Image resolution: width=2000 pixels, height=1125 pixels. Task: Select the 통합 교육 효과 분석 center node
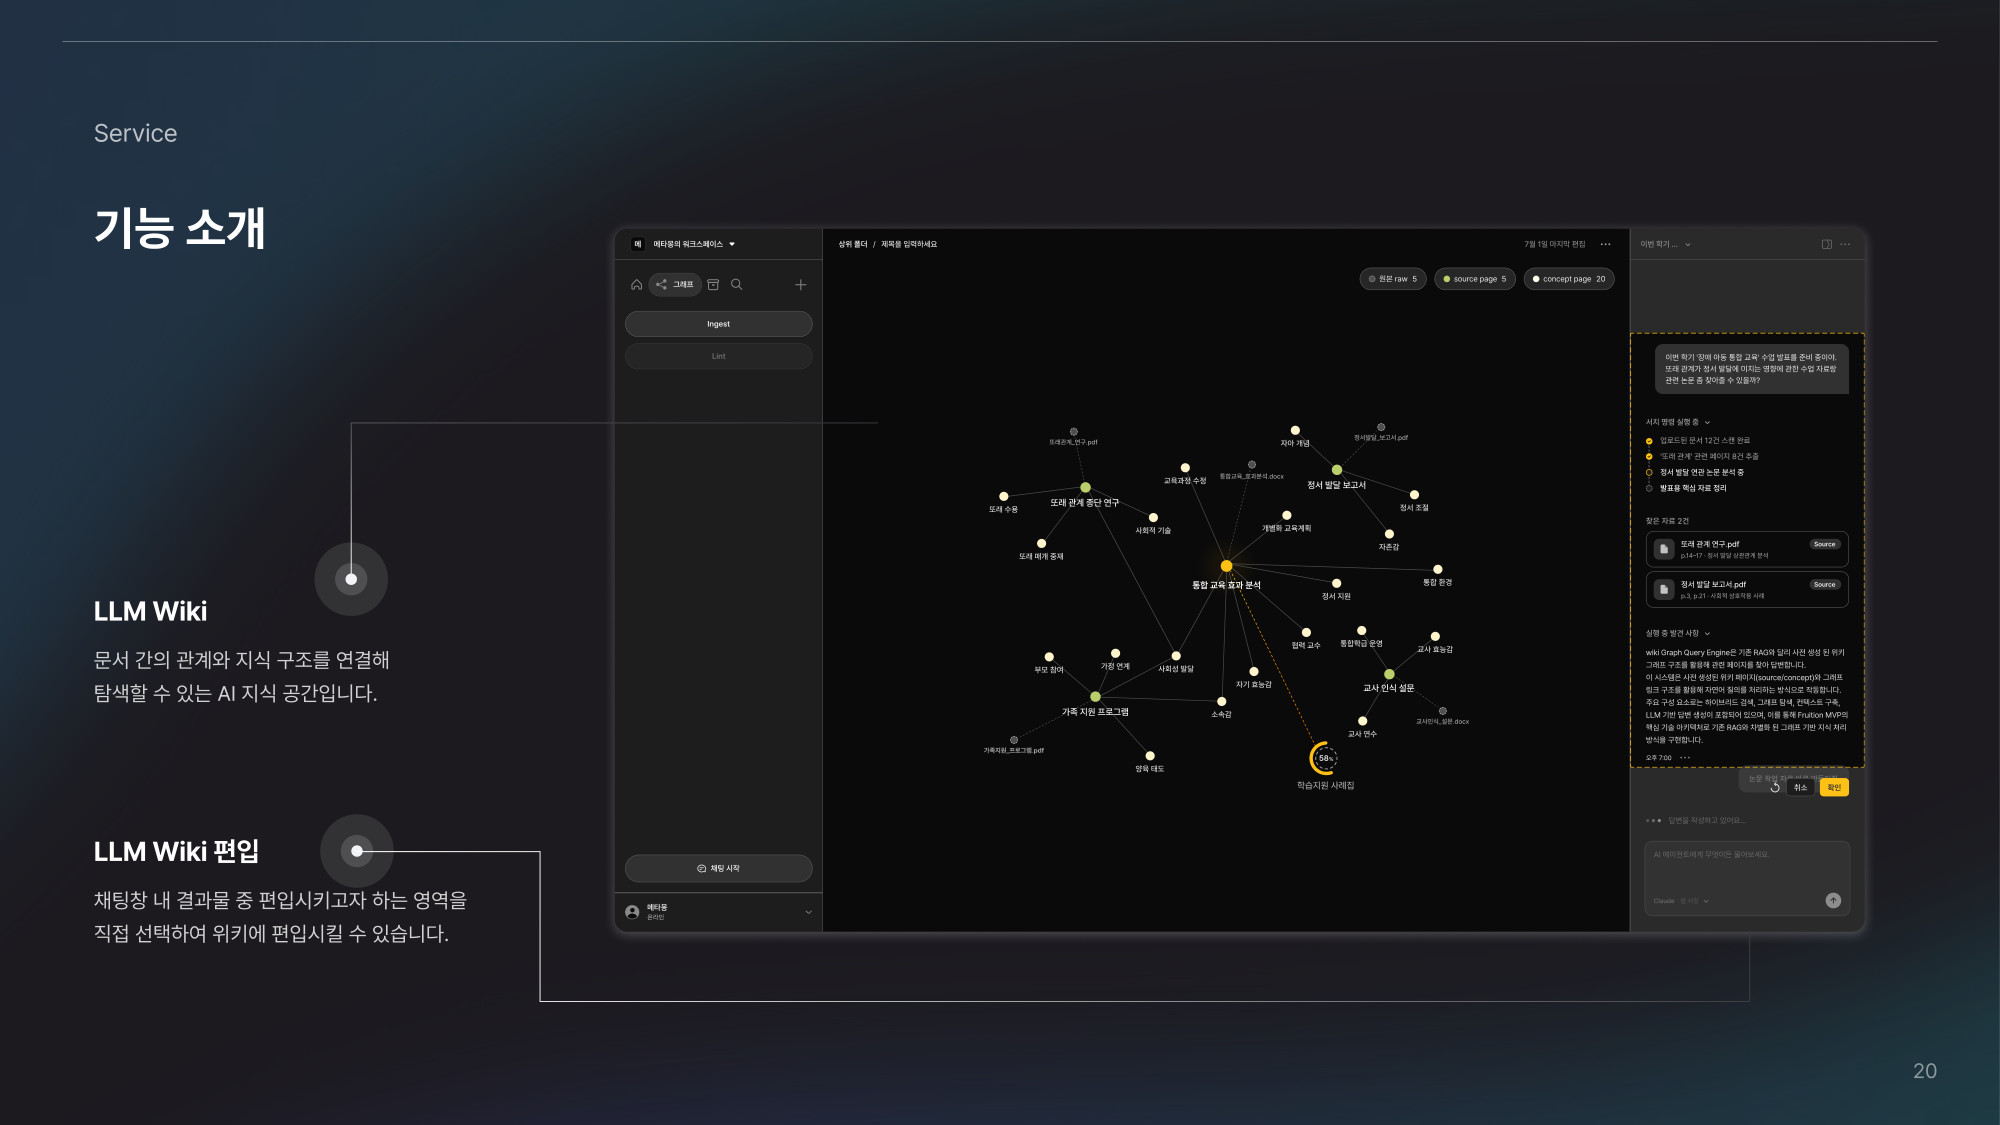click(1227, 566)
